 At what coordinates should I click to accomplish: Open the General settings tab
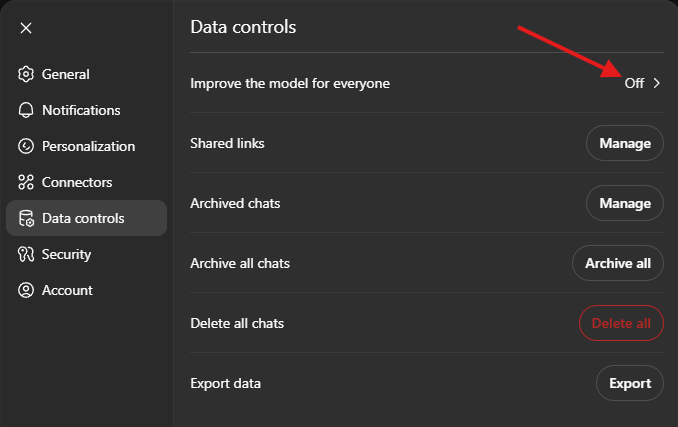coord(66,74)
